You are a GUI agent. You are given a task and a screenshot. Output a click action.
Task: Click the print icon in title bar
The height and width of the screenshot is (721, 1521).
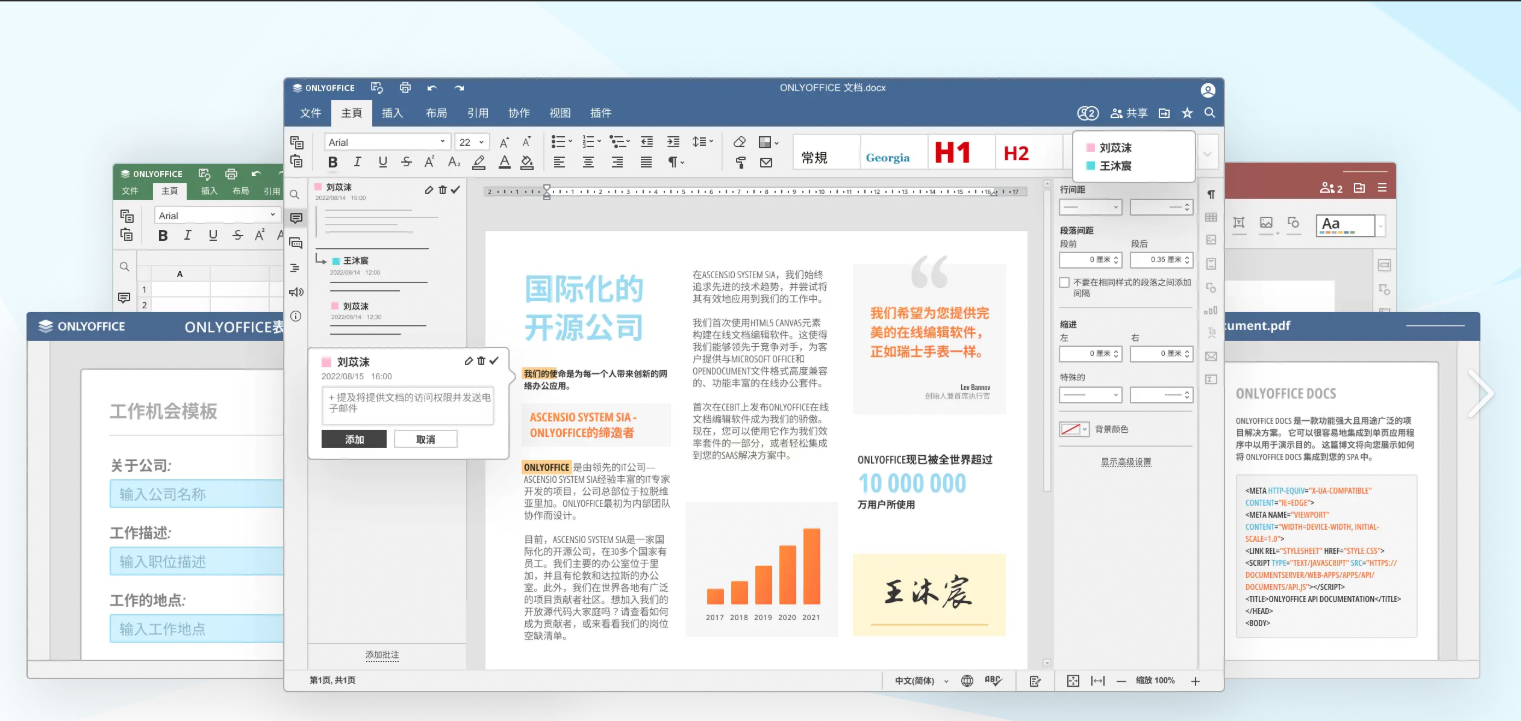click(405, 88)
